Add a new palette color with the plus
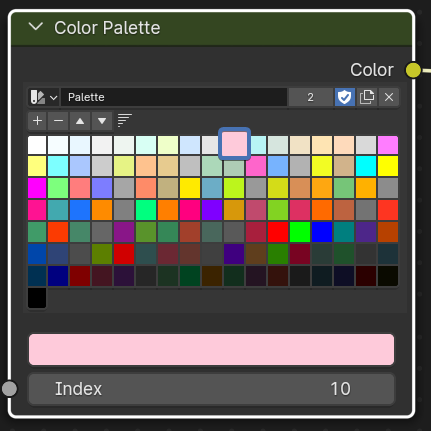The height and width of the screenshot is (431, 431). coord(38,121)
